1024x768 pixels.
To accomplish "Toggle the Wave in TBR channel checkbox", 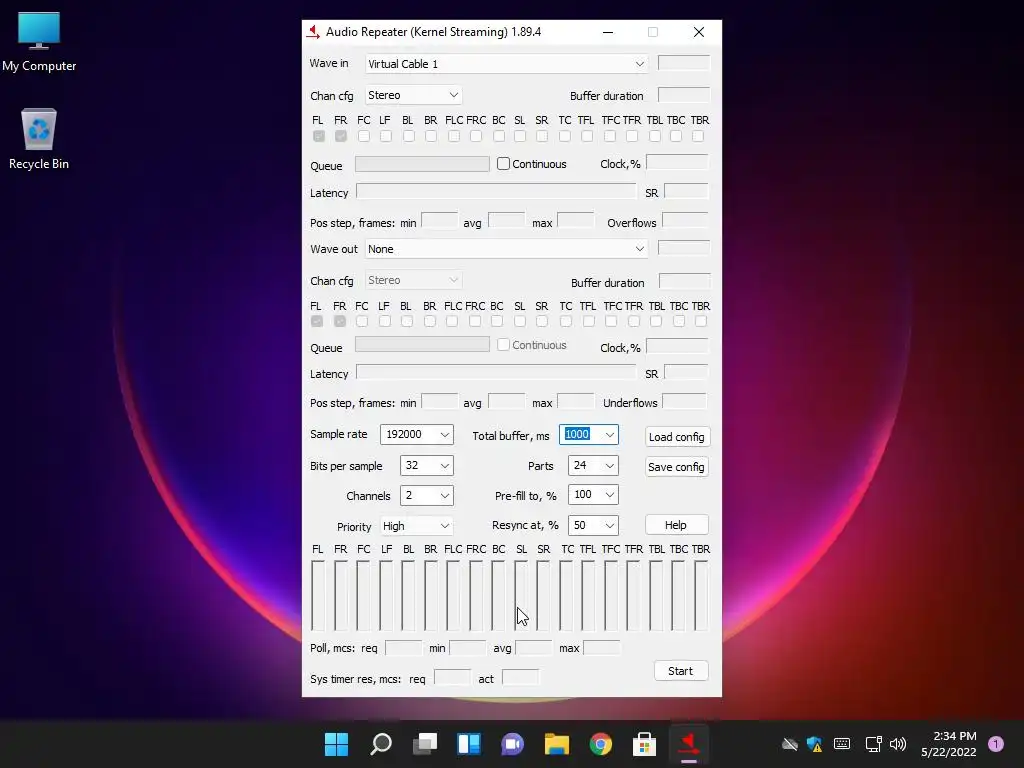I will pos(698,136).
